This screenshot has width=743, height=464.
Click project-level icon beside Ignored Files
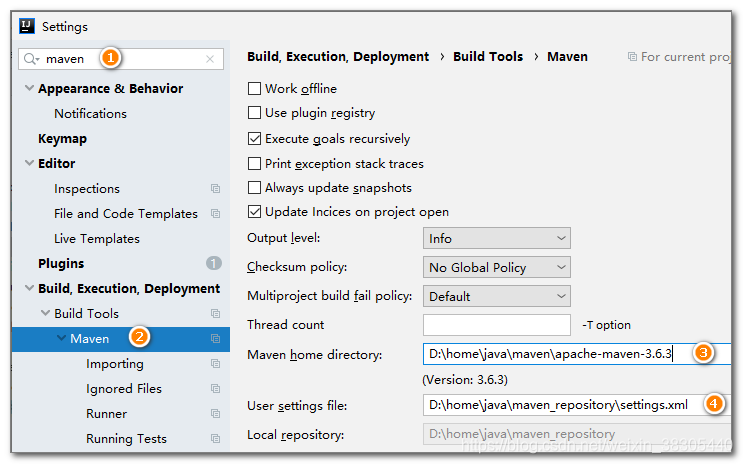point(216,389)
